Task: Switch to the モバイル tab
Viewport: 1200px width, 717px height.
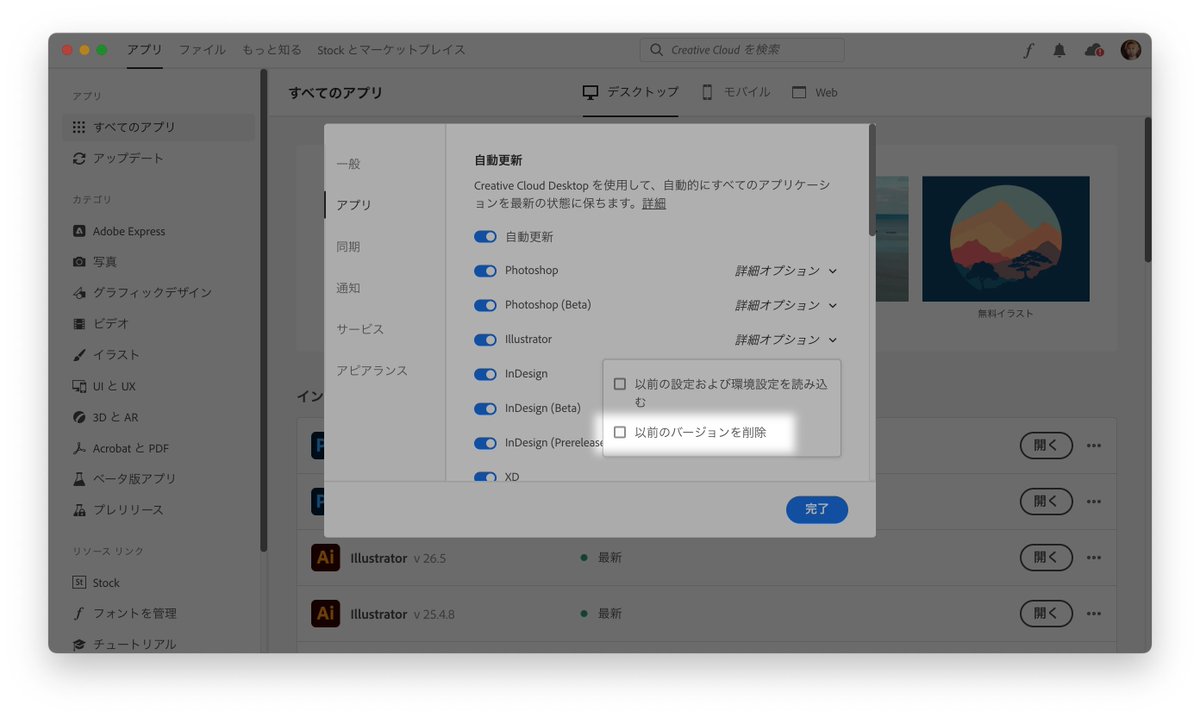Action: pos(736,92)
